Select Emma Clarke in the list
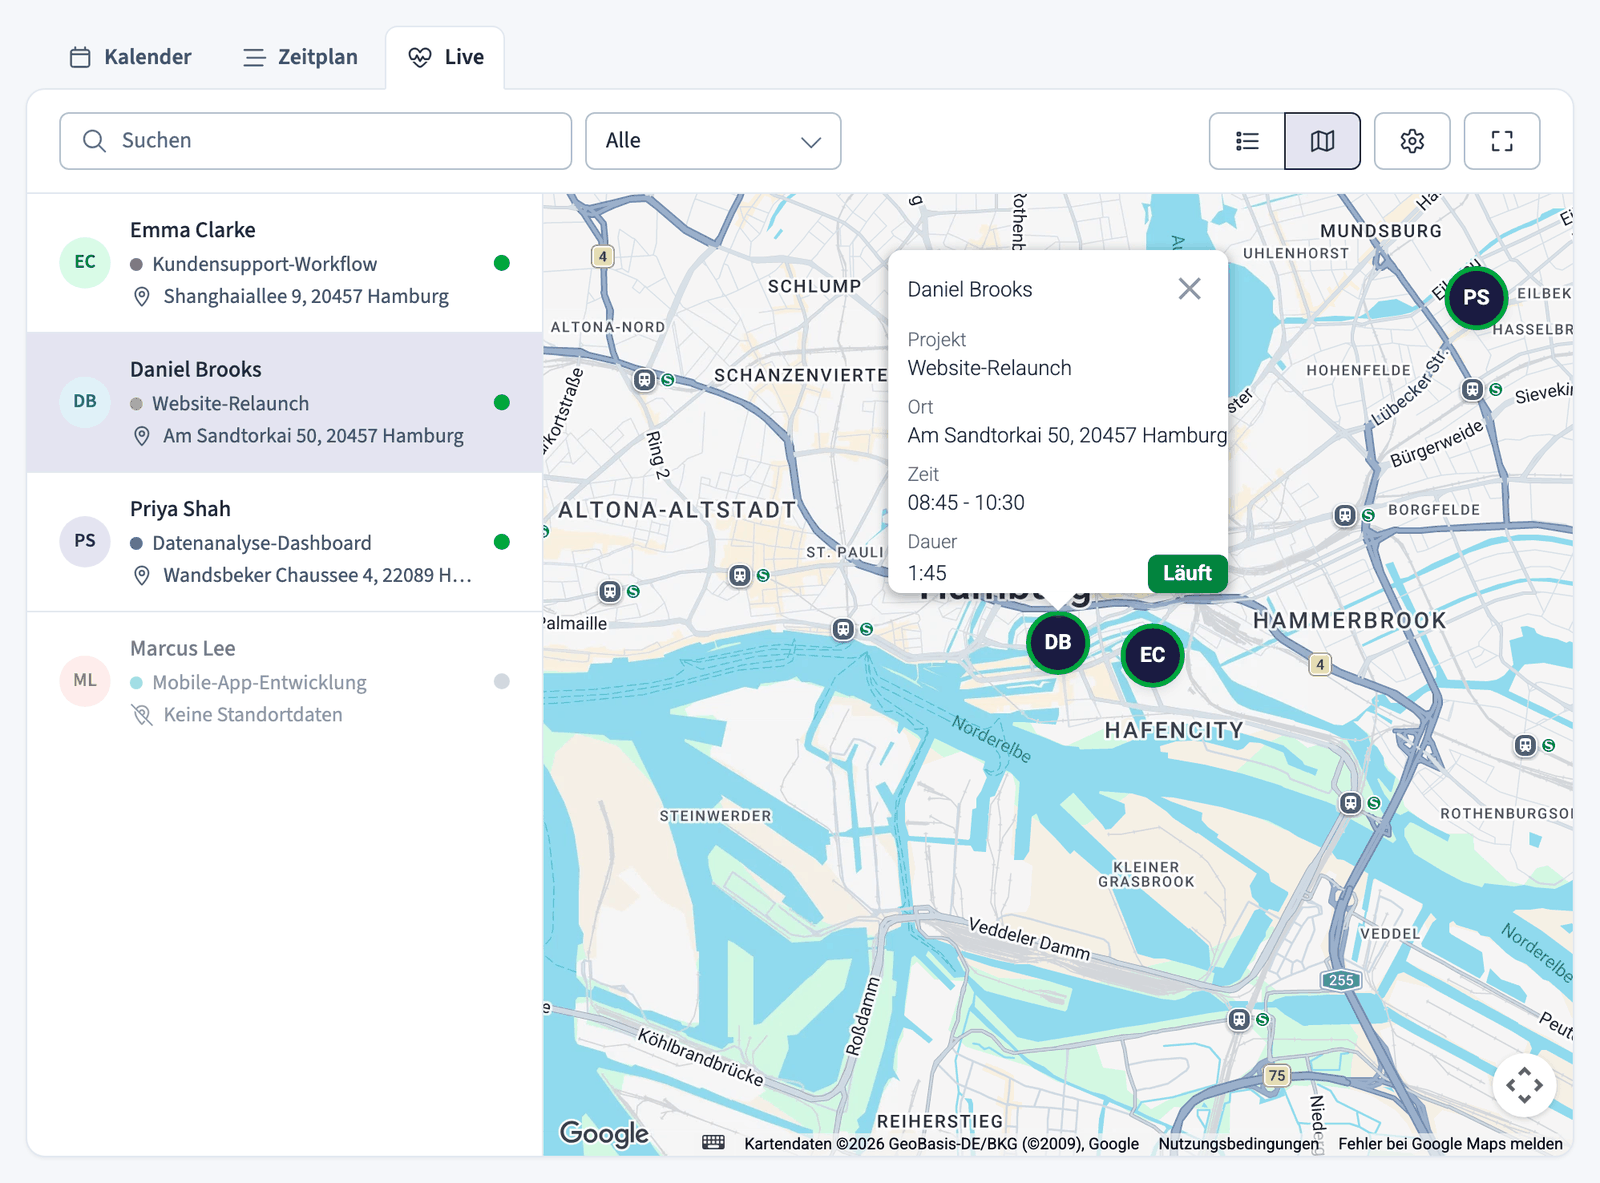 [285, 263]
